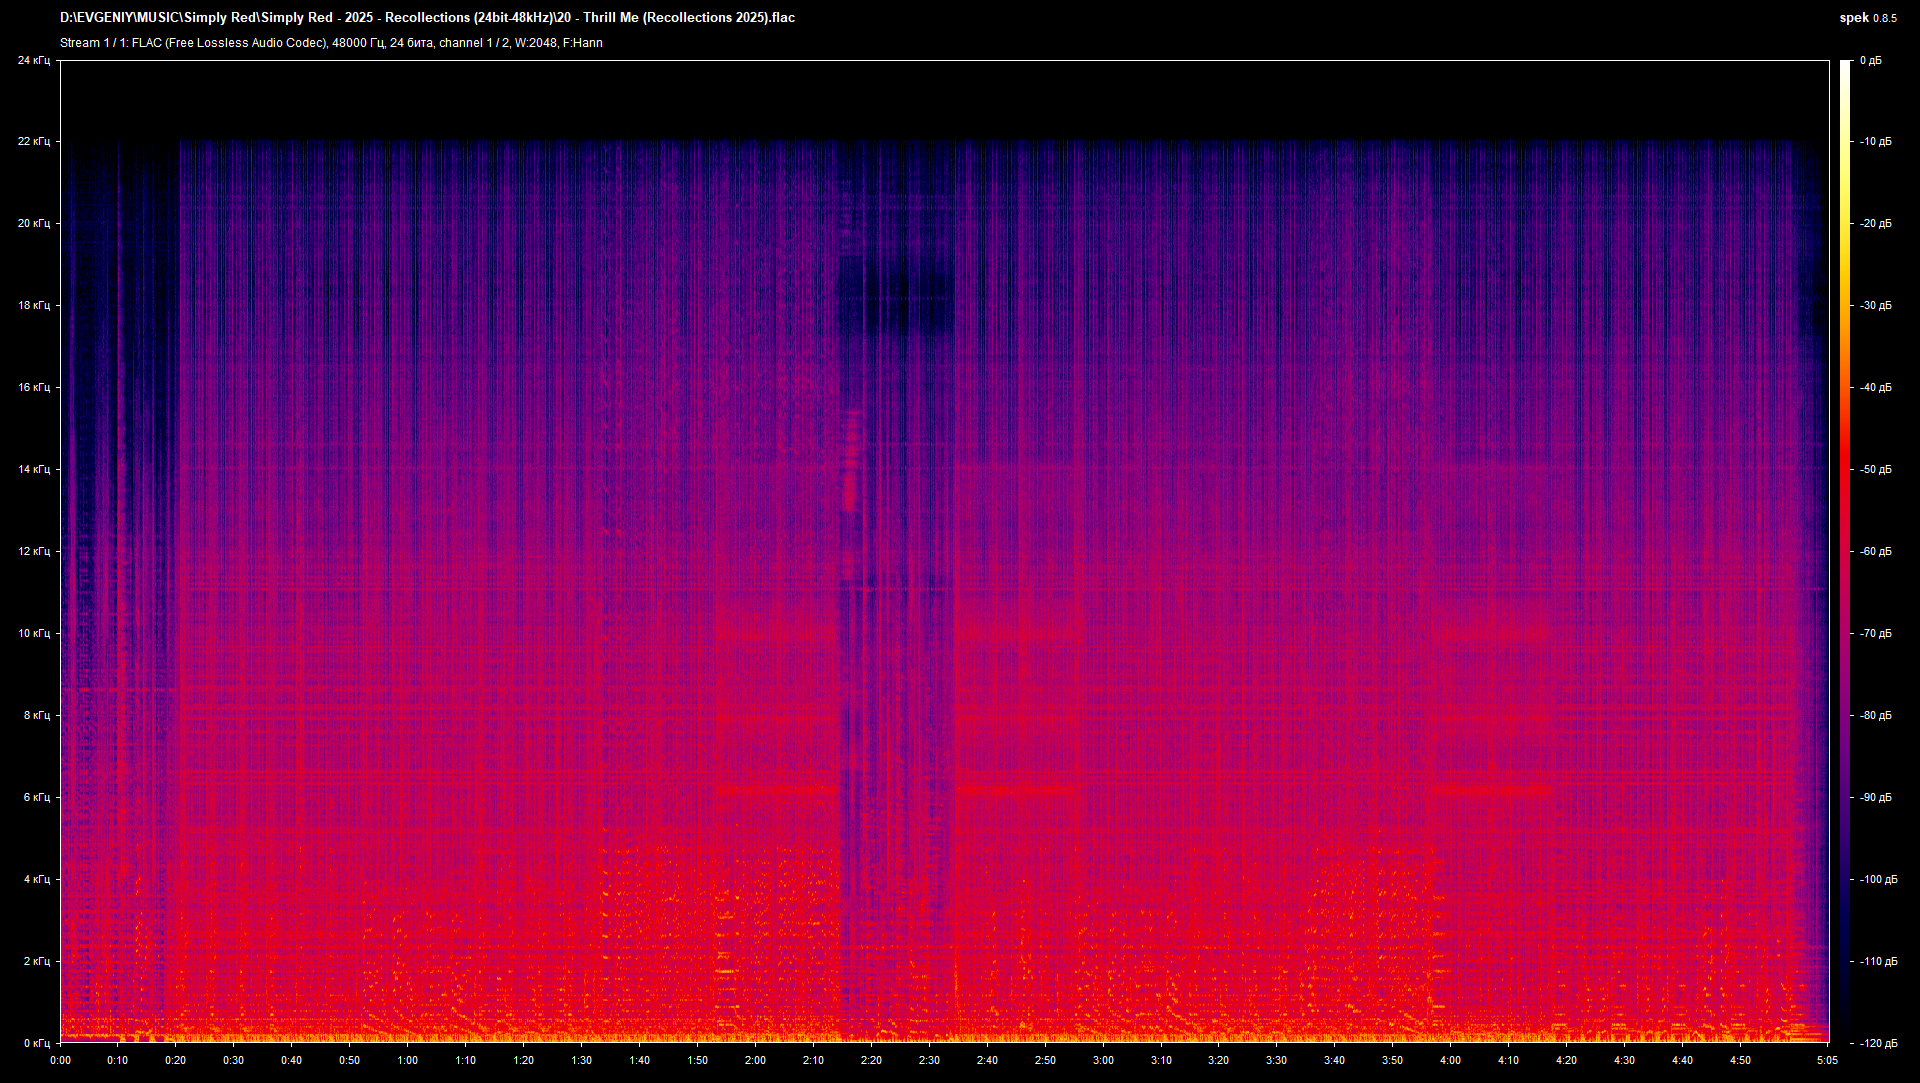Screen dimensions: 1920x1083
Task: Click the -60 дБ level scale label
Action: pyautogui.click(x=1876, y=551)
